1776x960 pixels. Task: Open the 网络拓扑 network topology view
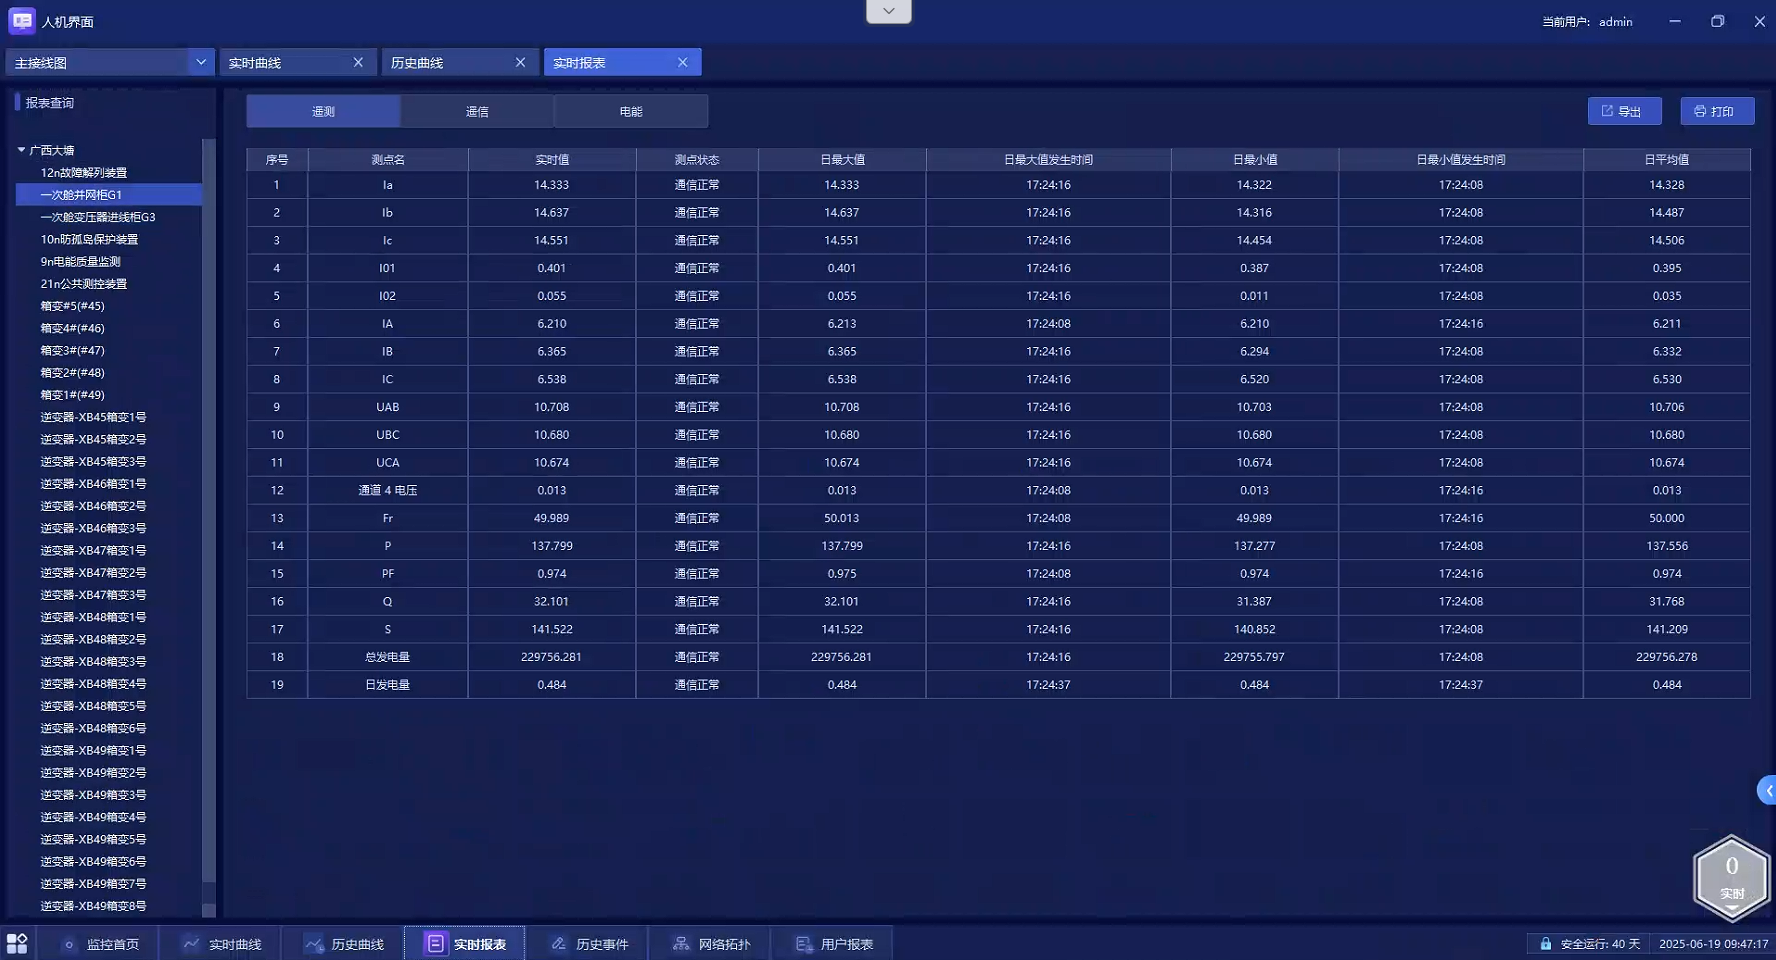tap(712, 944)
